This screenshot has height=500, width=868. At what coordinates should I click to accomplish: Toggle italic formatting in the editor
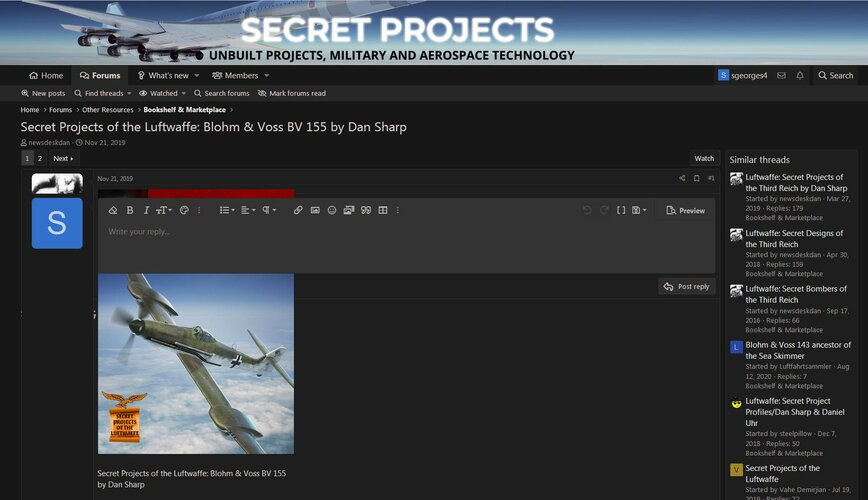point(146,210)
